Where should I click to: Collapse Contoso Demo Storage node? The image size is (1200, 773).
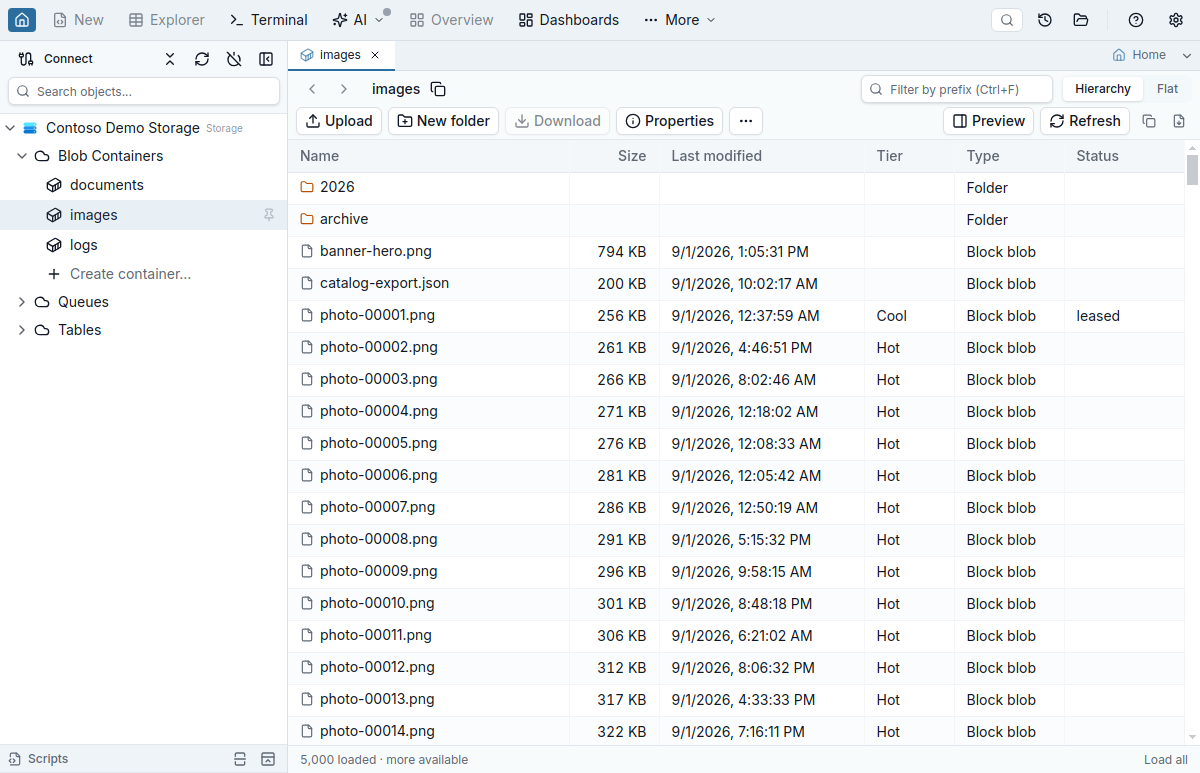click(x=10, y=128)
